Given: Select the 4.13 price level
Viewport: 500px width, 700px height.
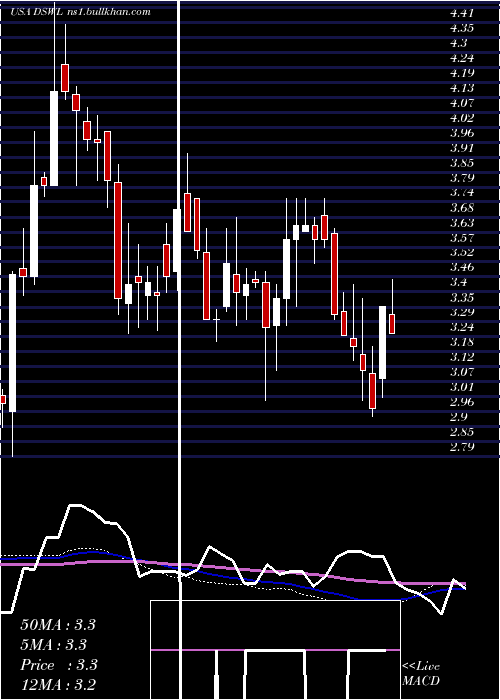Looking at the screenshot, I should [x=462, y=88].
